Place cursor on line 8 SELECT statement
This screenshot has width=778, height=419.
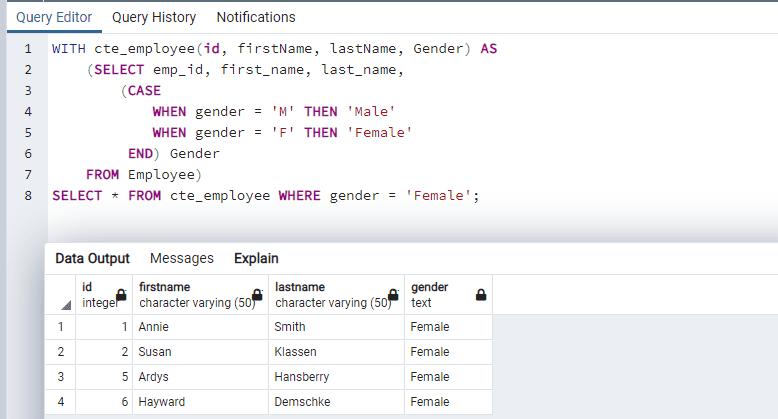tap(265, 195)
